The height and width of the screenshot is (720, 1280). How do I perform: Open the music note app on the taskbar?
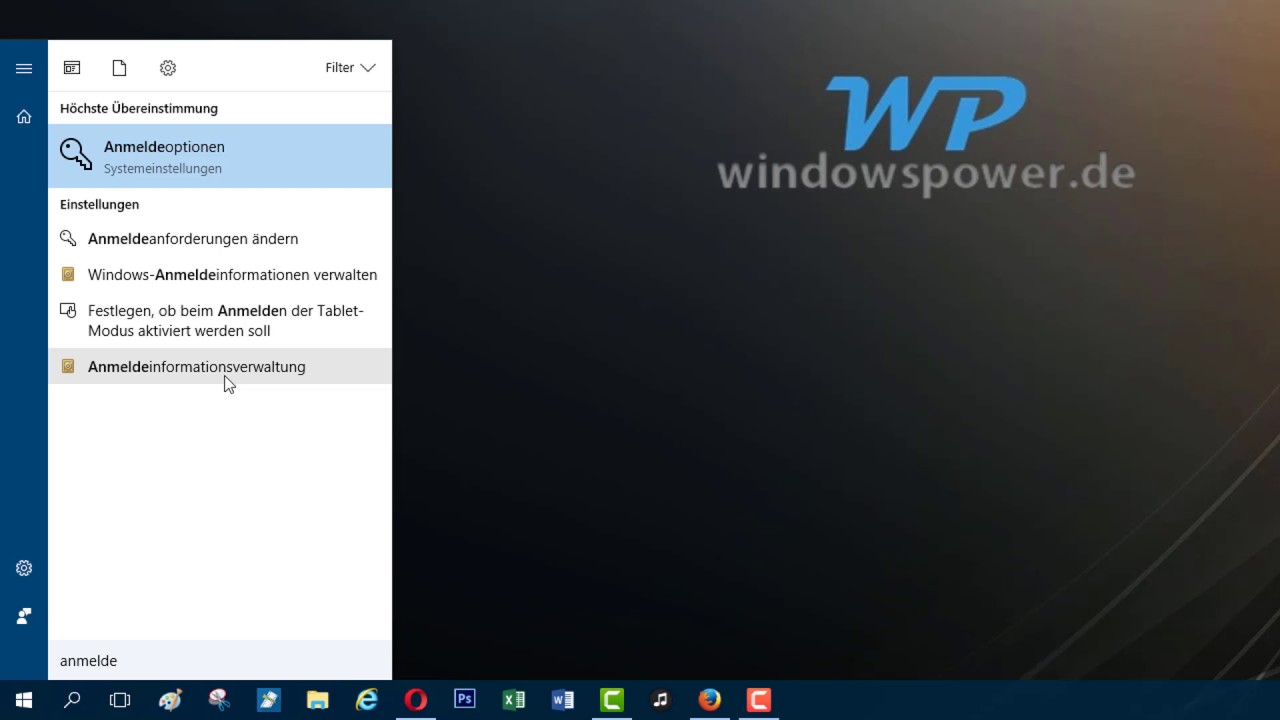(x=661, y=700)
